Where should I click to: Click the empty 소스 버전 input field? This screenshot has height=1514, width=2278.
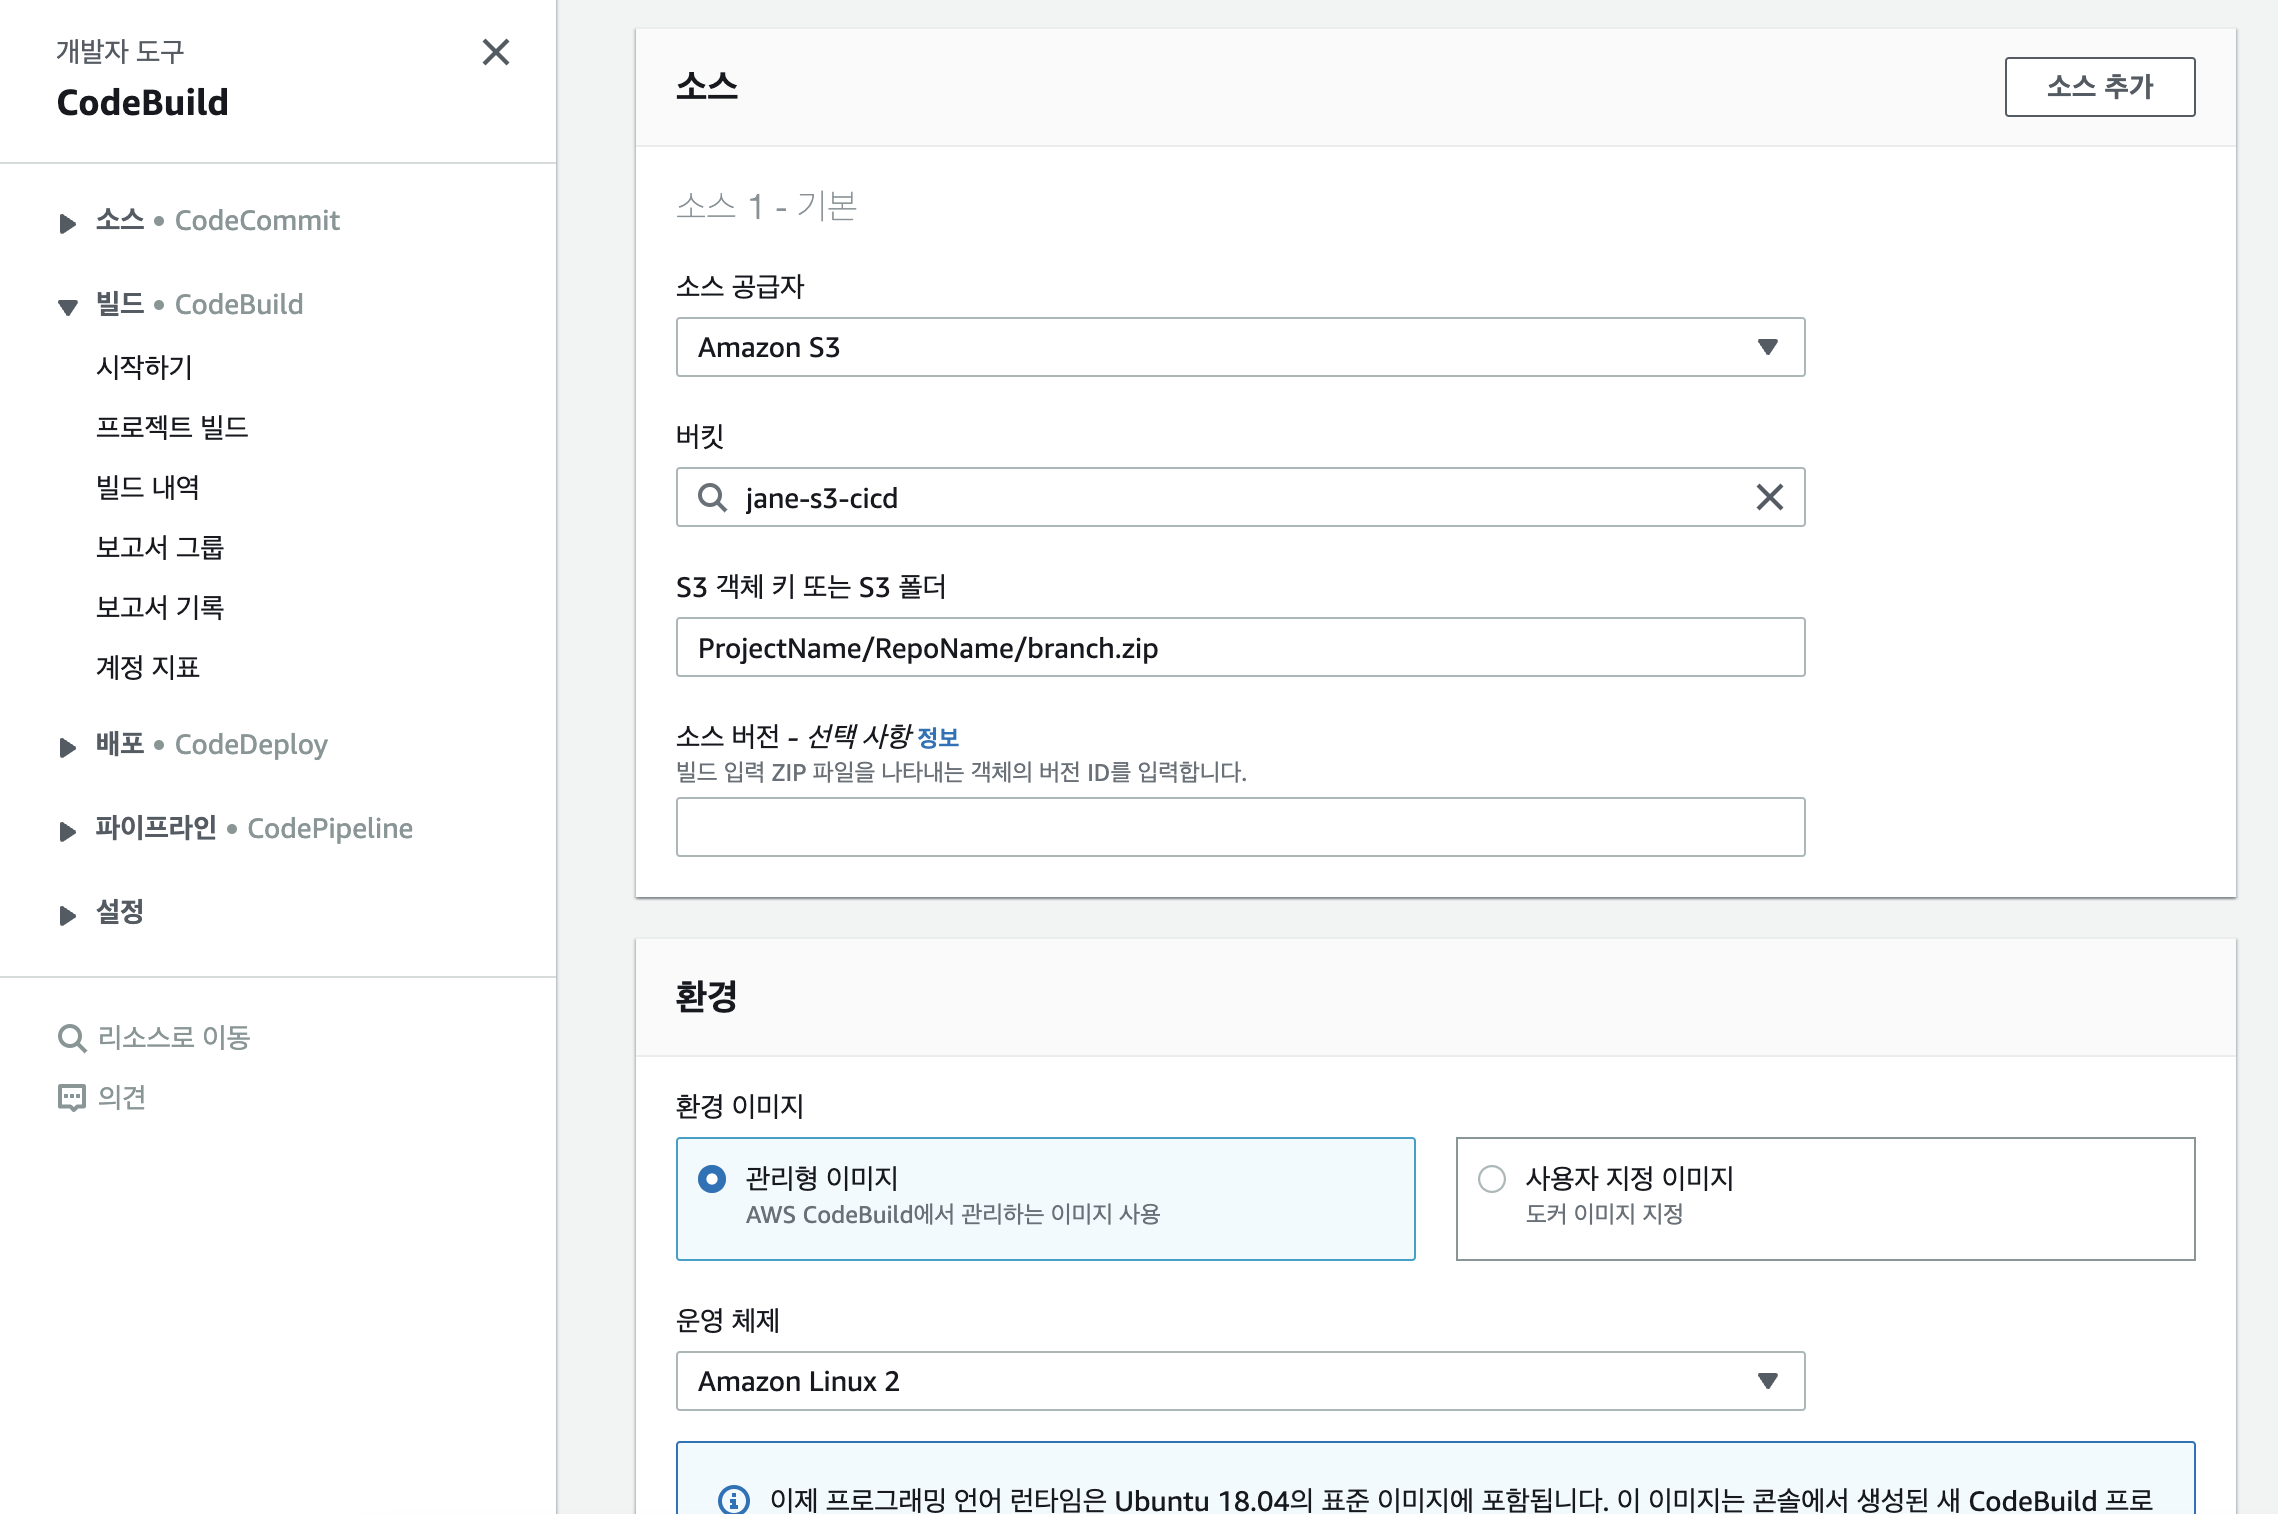point(1241,827)
